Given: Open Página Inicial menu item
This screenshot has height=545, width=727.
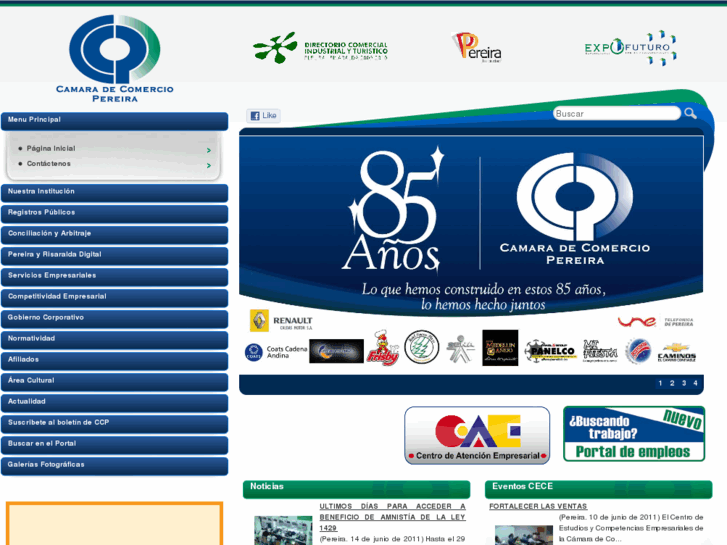Looking at the screenshot, I should click(51, 148).
